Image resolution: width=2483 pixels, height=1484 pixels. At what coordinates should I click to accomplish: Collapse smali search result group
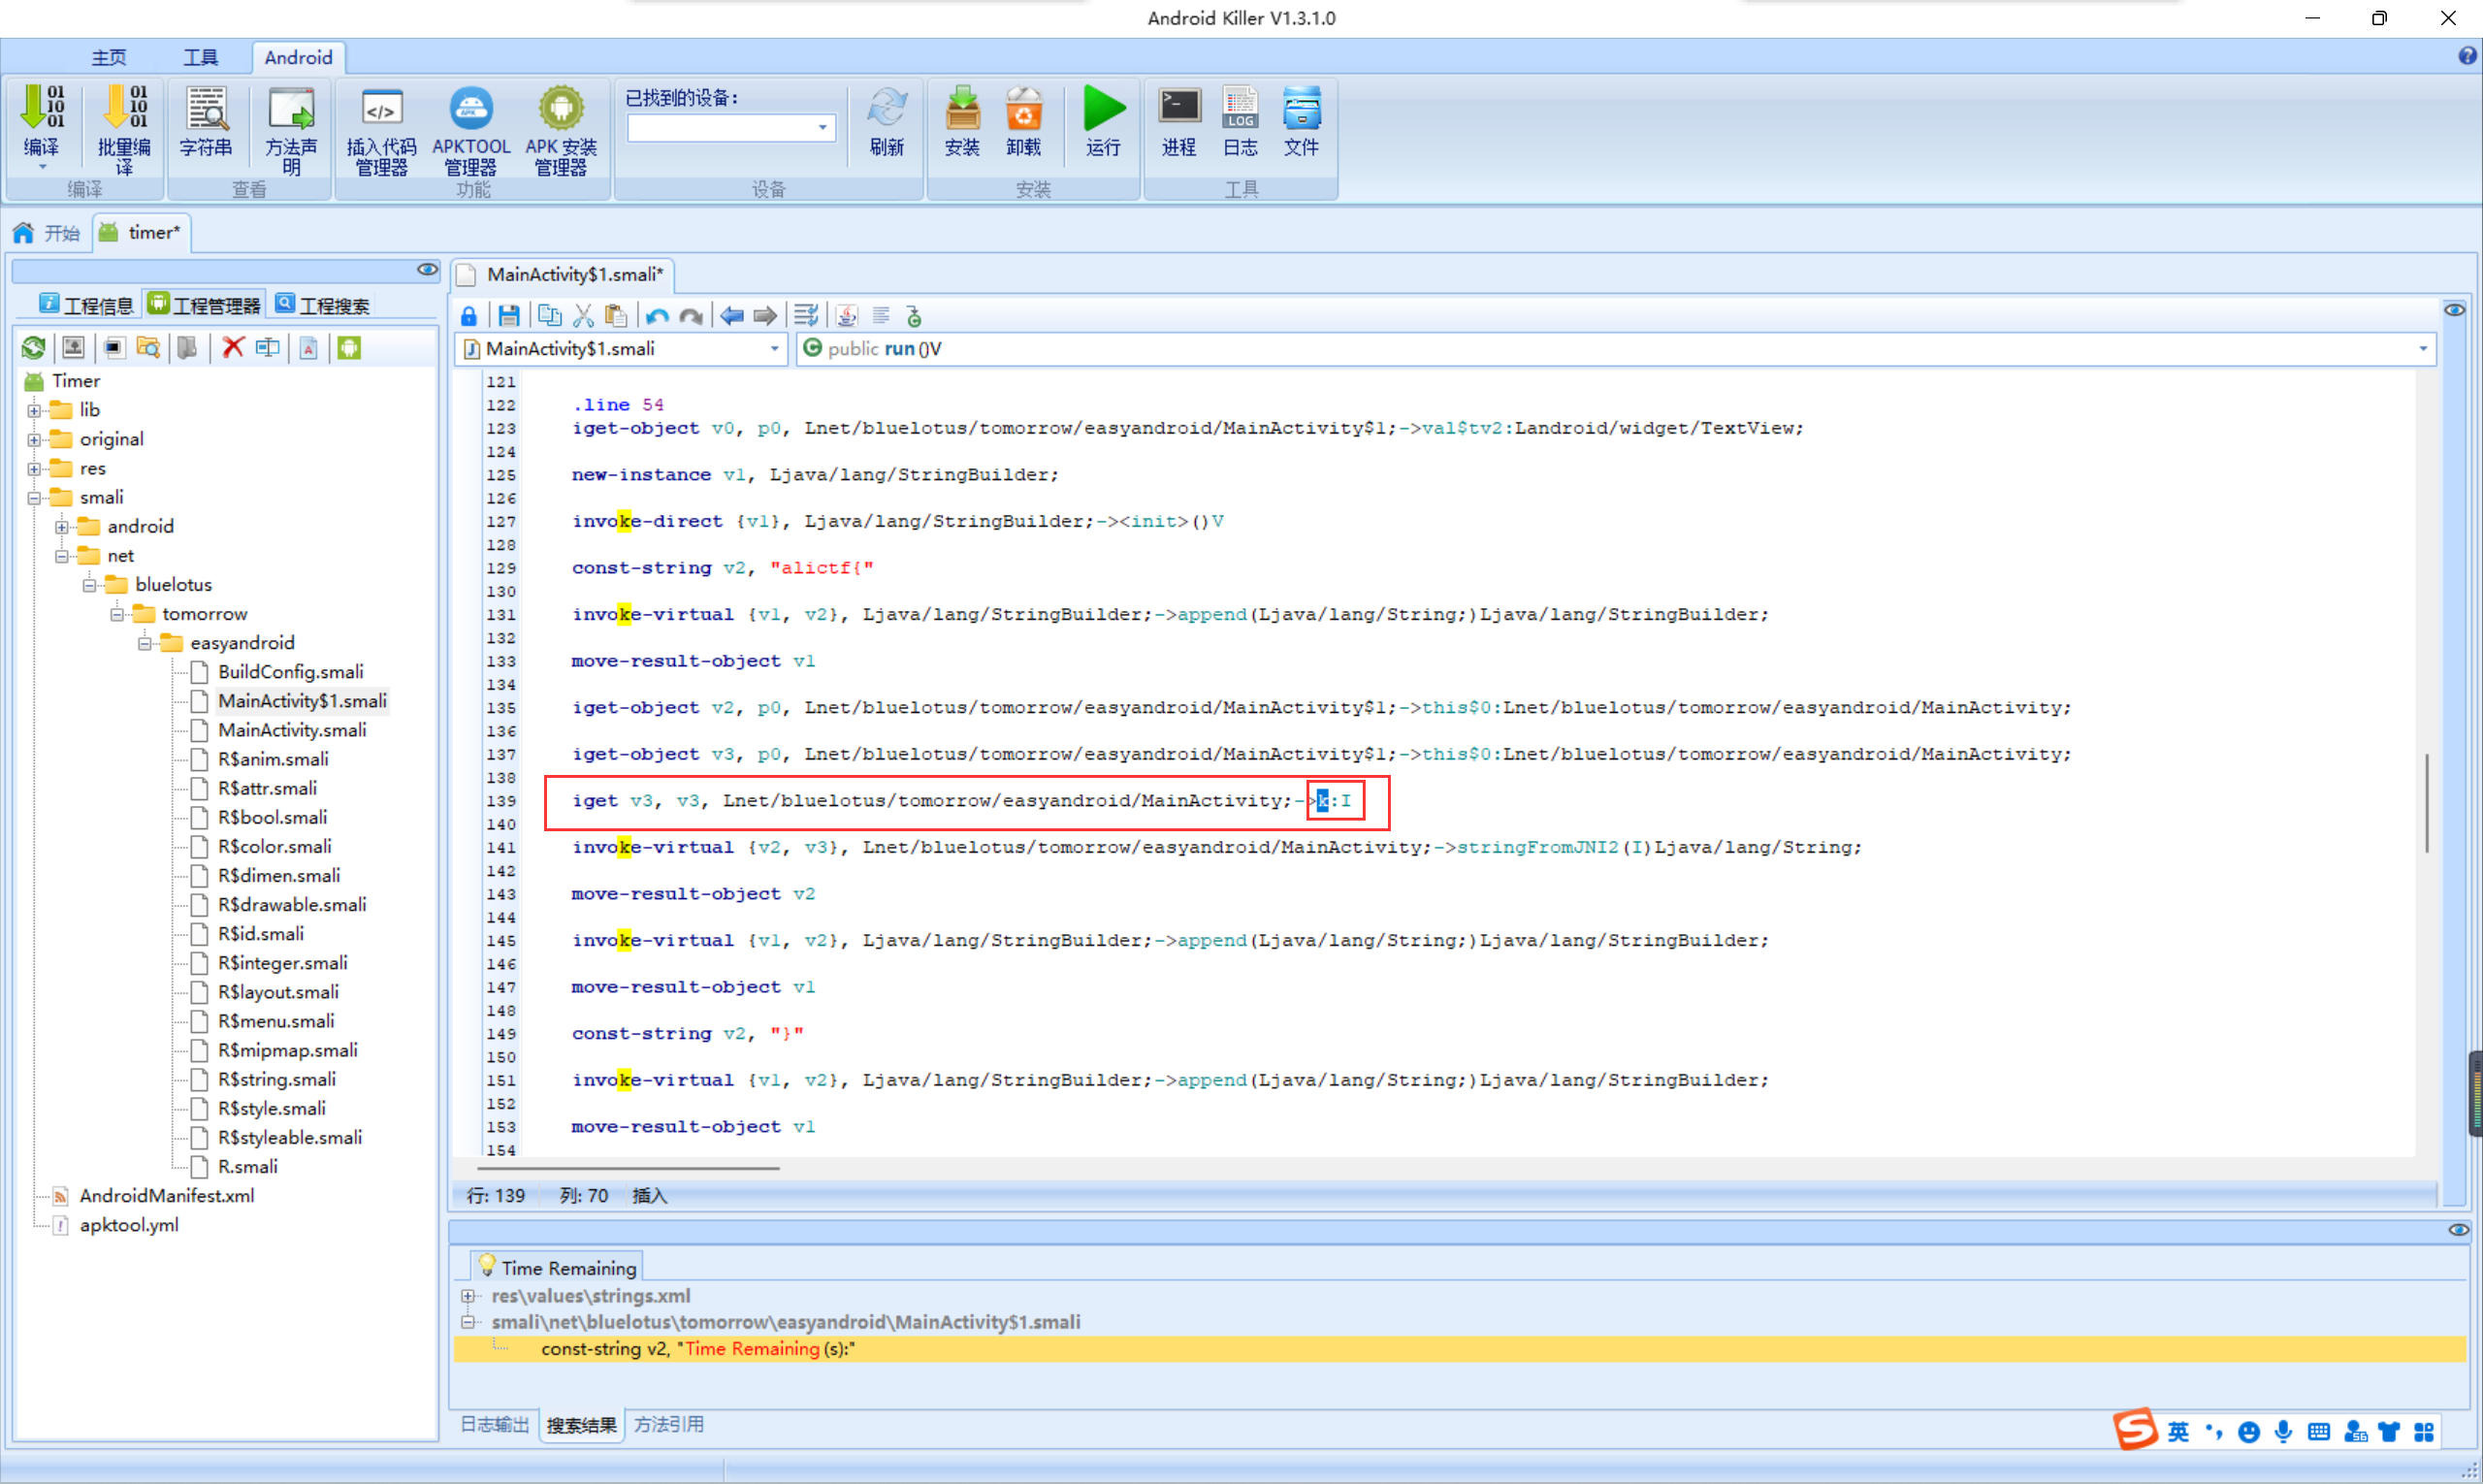click(x=467, y=1321)
